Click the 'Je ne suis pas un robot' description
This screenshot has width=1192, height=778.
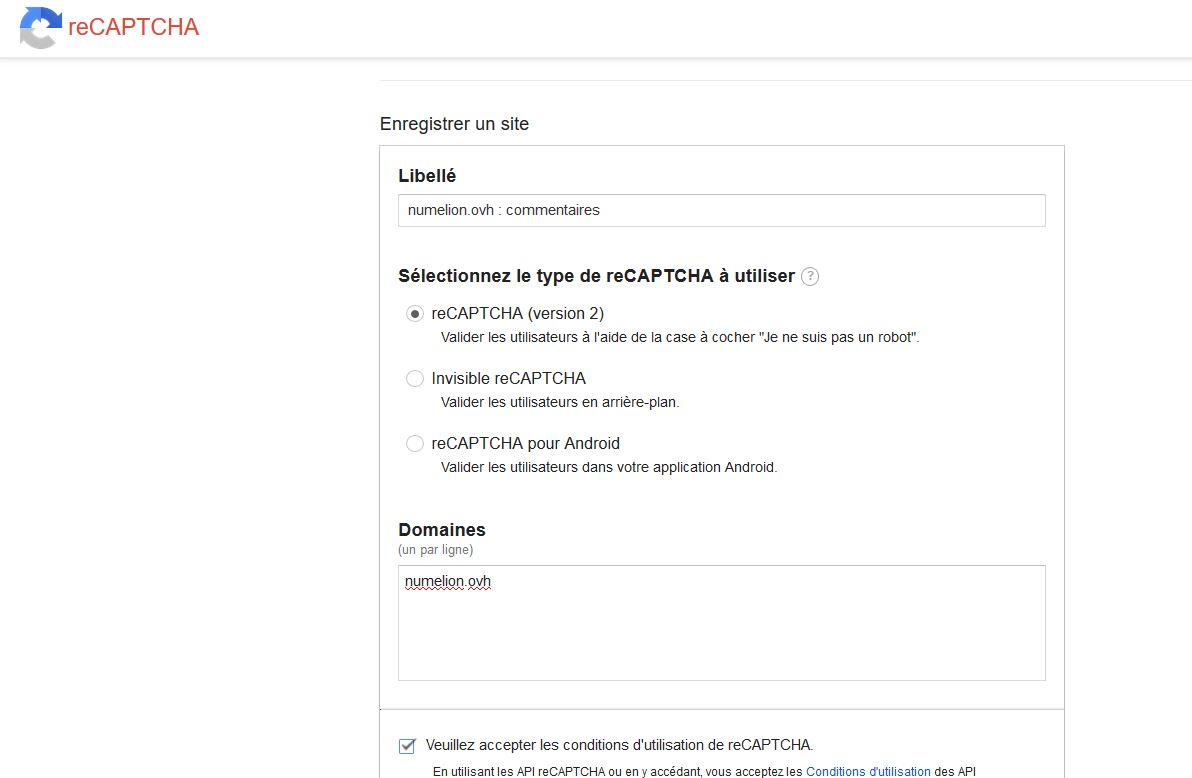click(x=680, y=337)
